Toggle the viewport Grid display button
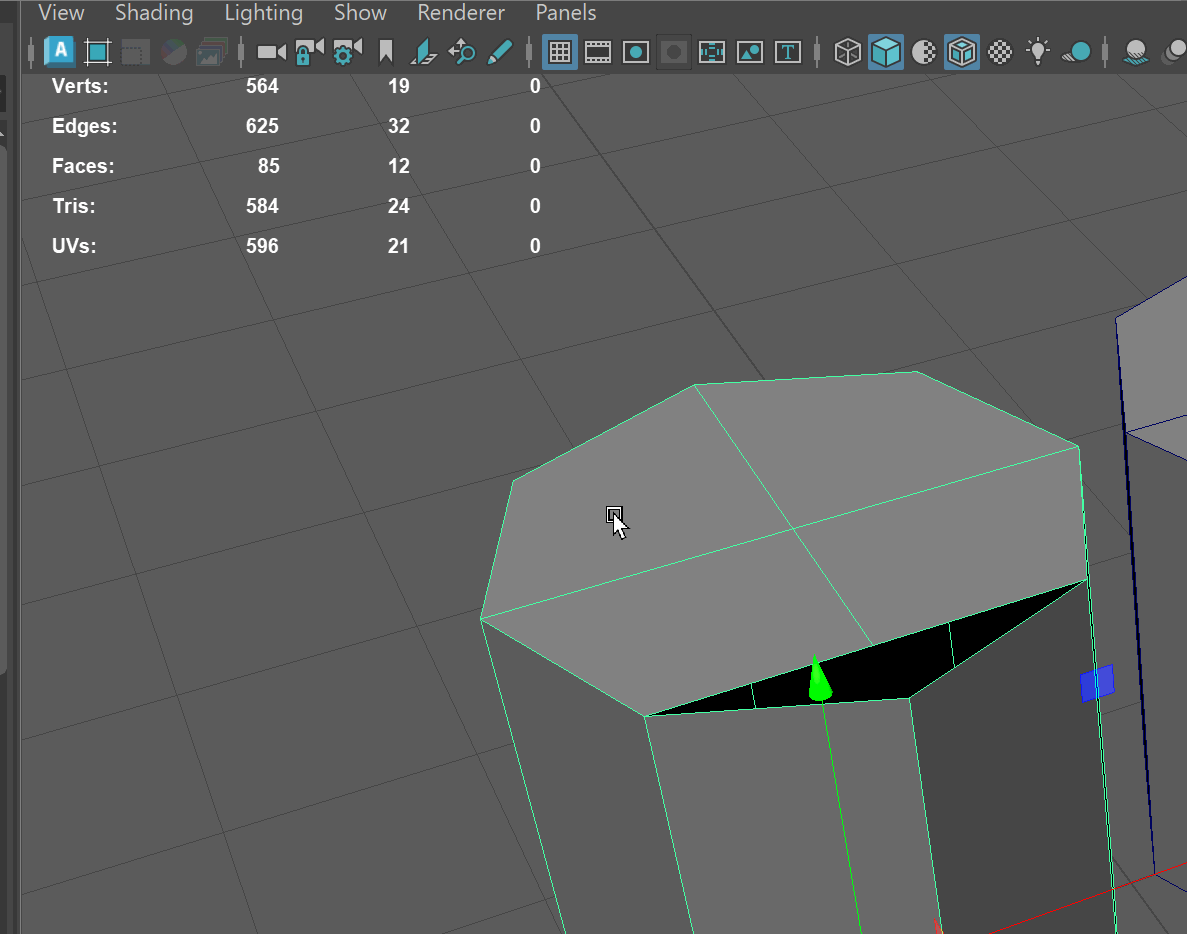This screenshot has width=1187, height=934. pos(560,52)
